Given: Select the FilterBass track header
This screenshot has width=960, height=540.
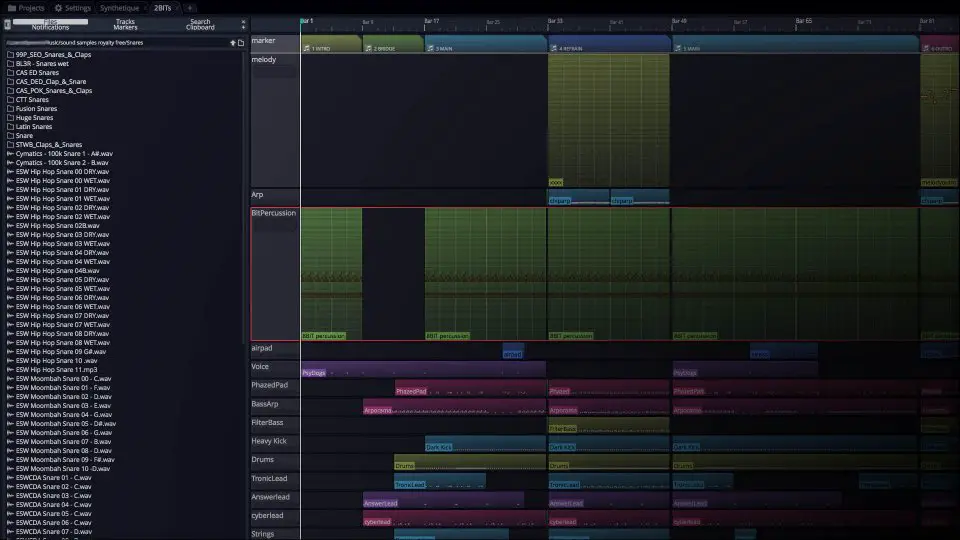Looking at the screenshot, I should (274, 424).
